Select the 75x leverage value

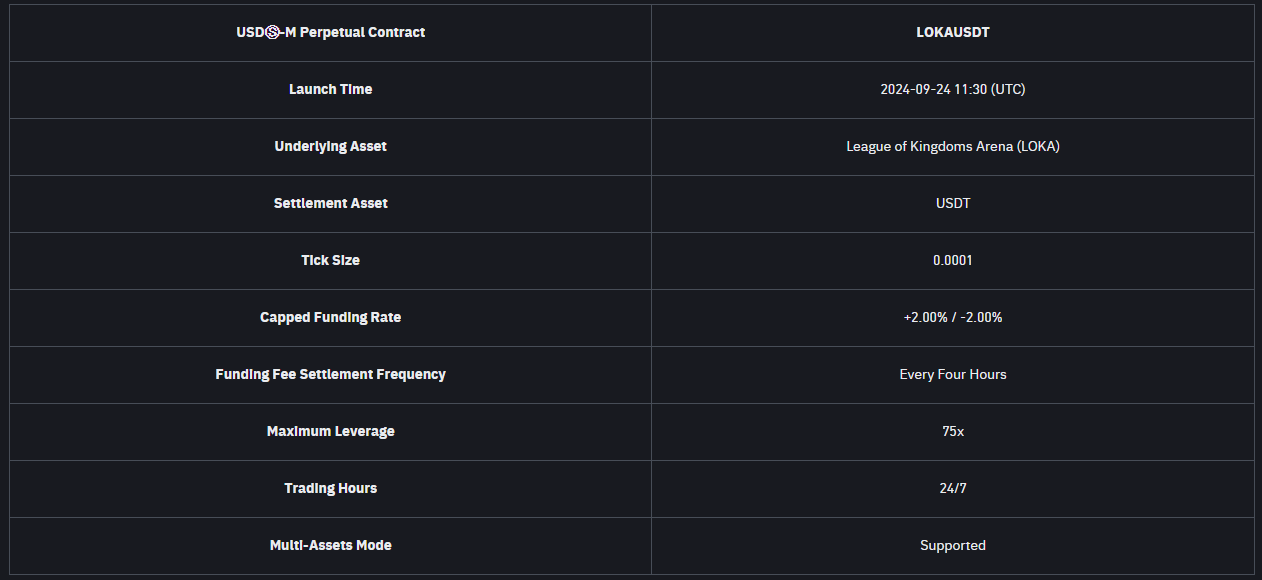click(x=952, y=431)
